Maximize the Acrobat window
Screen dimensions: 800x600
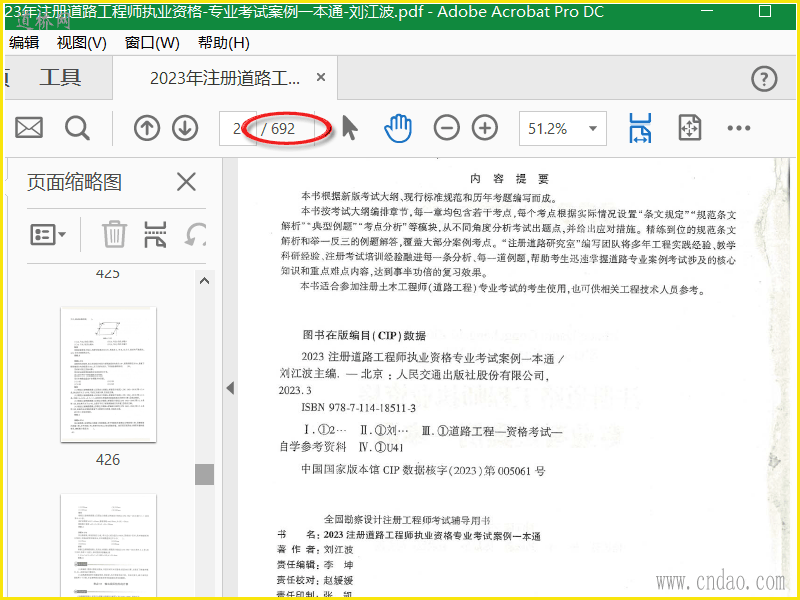[x=765, y=11]
